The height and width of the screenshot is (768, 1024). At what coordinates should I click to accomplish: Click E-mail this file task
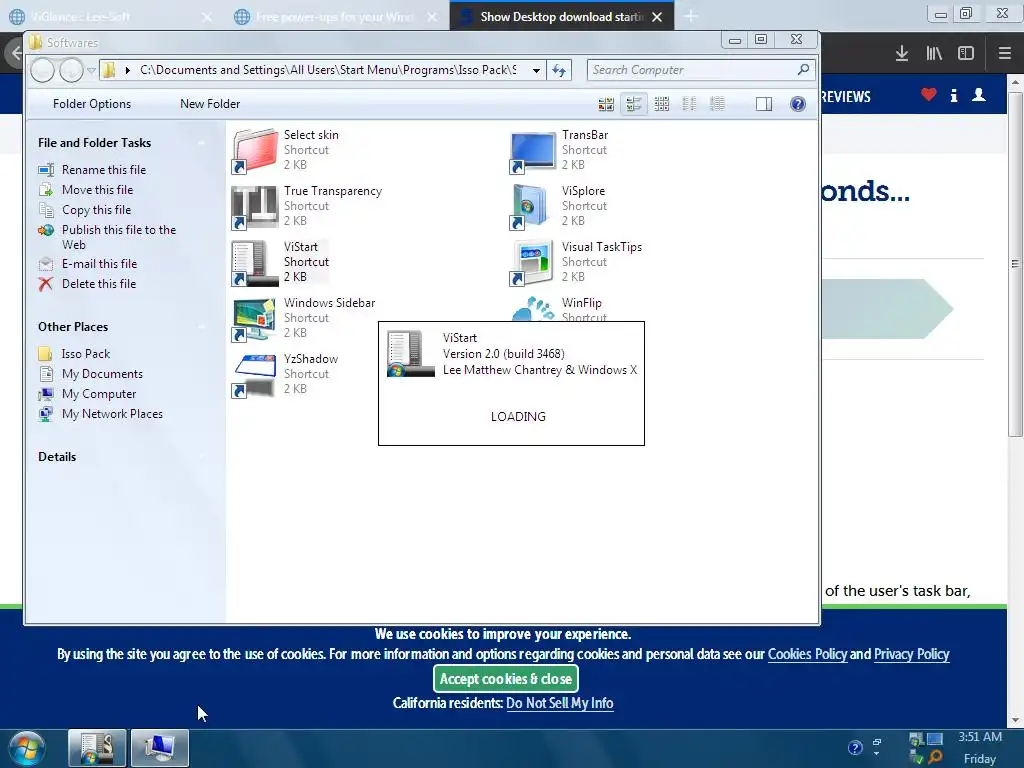[99, 264]
